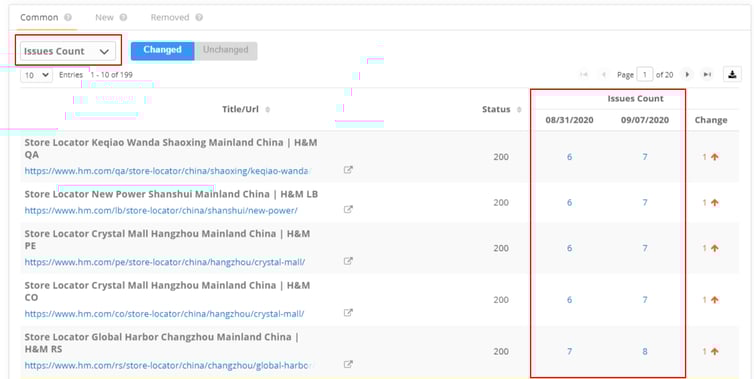Select the Changed toggle option
754x379 pixels.
163,51
